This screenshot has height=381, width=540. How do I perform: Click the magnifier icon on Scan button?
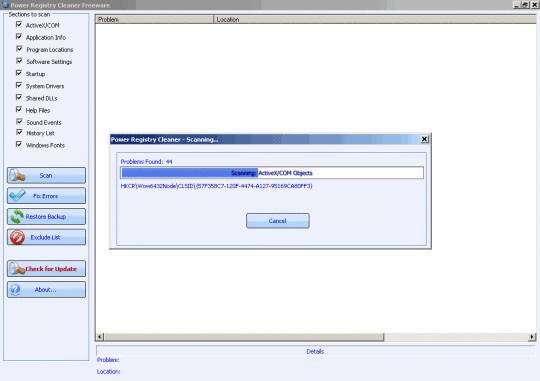(17, 175)
